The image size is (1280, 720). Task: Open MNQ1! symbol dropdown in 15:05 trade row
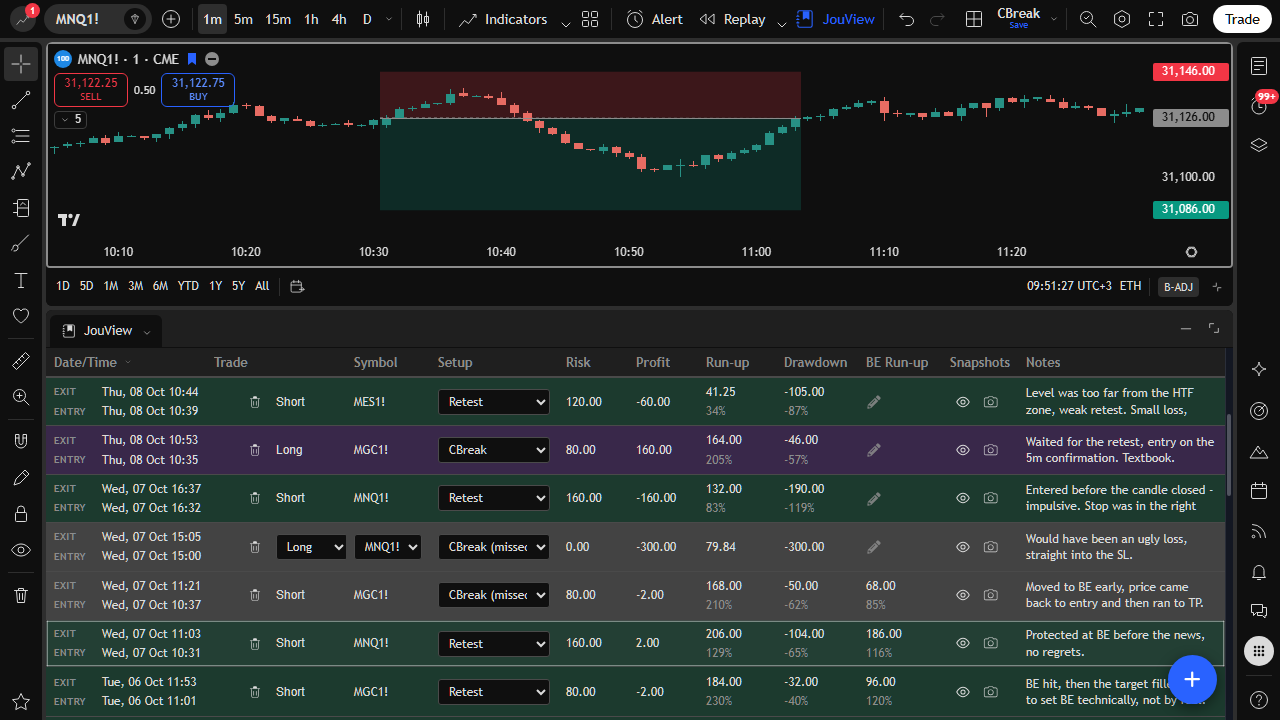pyautogui.click(x=388, y=547)
